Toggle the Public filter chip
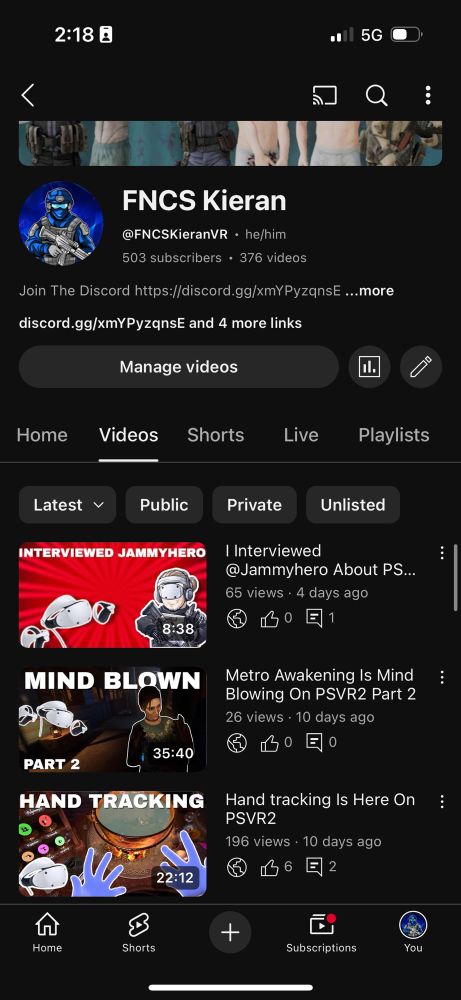The image size is (461, 1000). pos(164,504)
